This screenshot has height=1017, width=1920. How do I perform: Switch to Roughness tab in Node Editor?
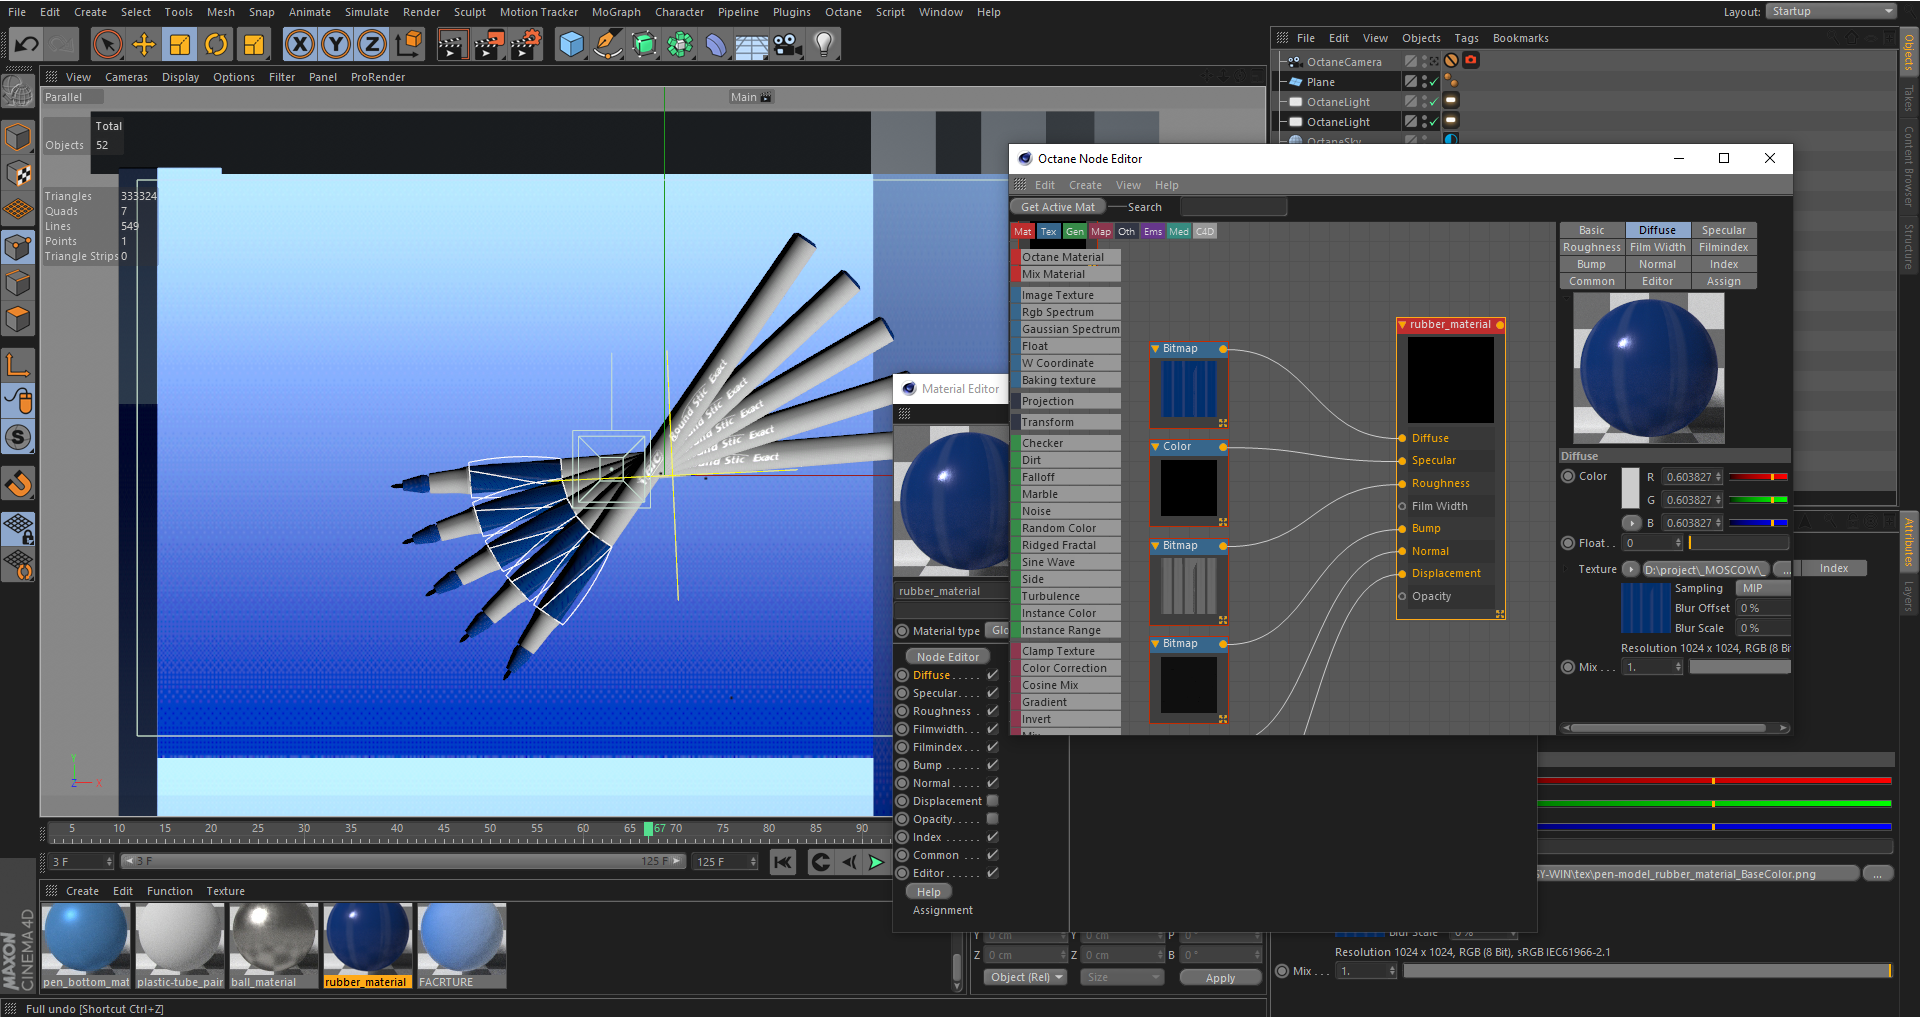[x=1592, y=247]
